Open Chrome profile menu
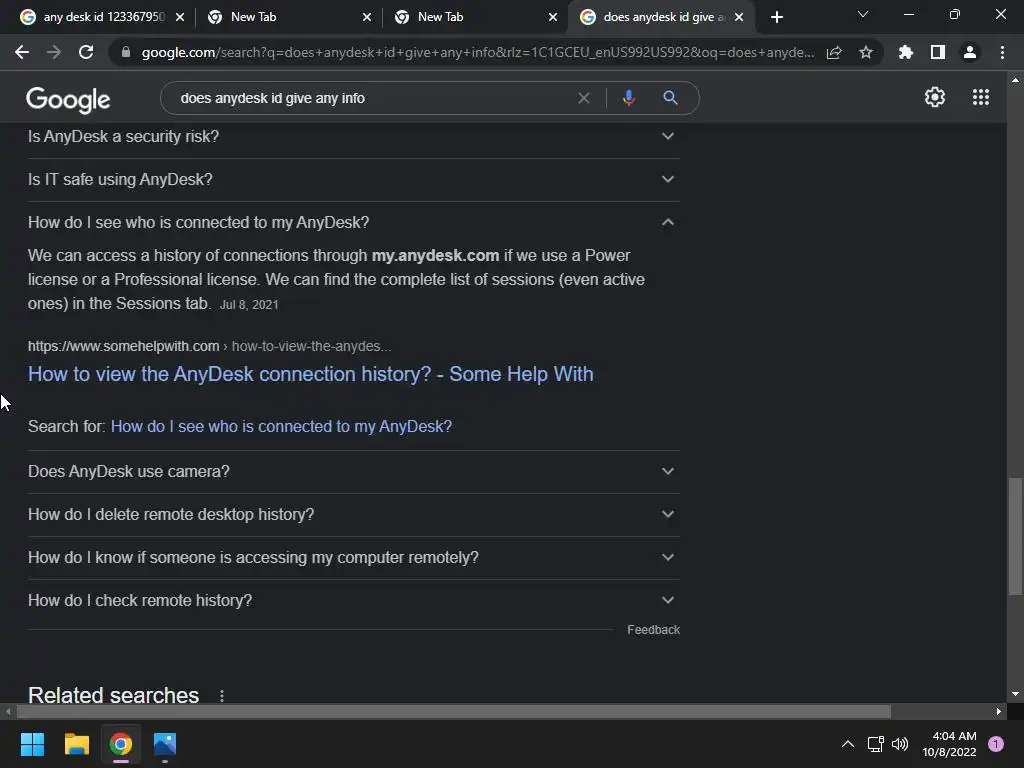The image size is (1024, 768). (970, 52)
